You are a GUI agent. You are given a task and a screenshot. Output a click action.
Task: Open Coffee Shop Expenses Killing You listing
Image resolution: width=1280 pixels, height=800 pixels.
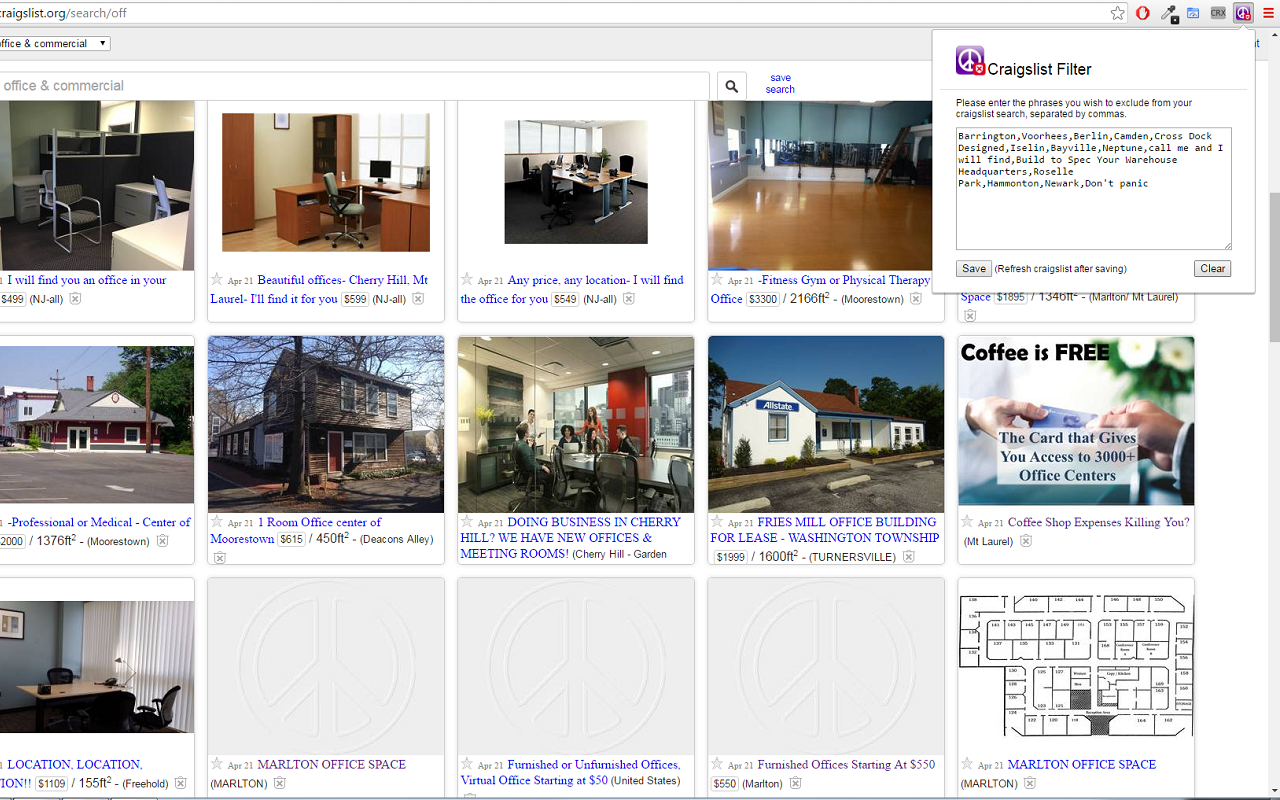1099,522
